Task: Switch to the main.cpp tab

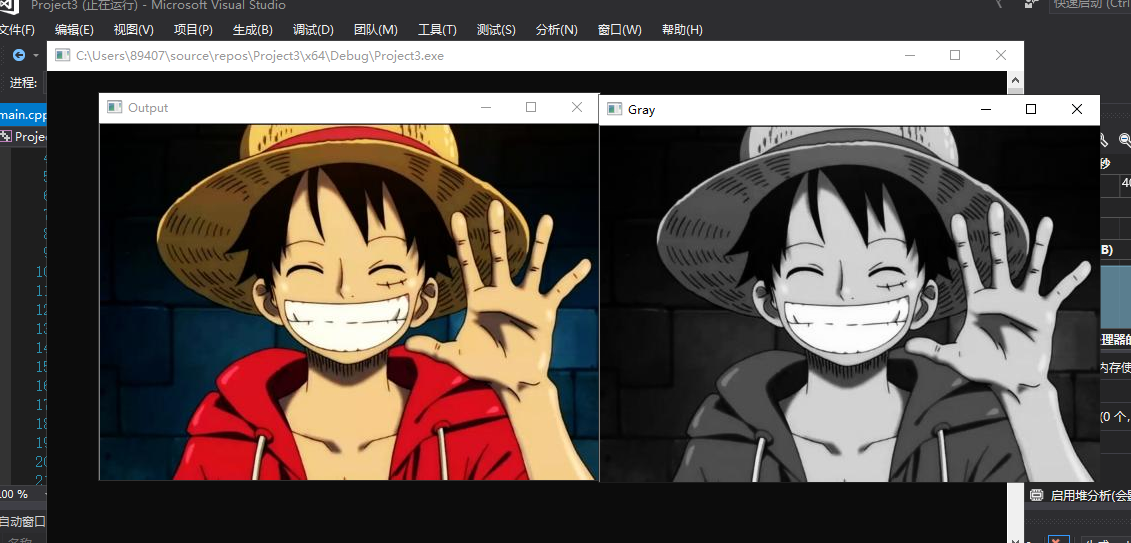Action: 23,115
